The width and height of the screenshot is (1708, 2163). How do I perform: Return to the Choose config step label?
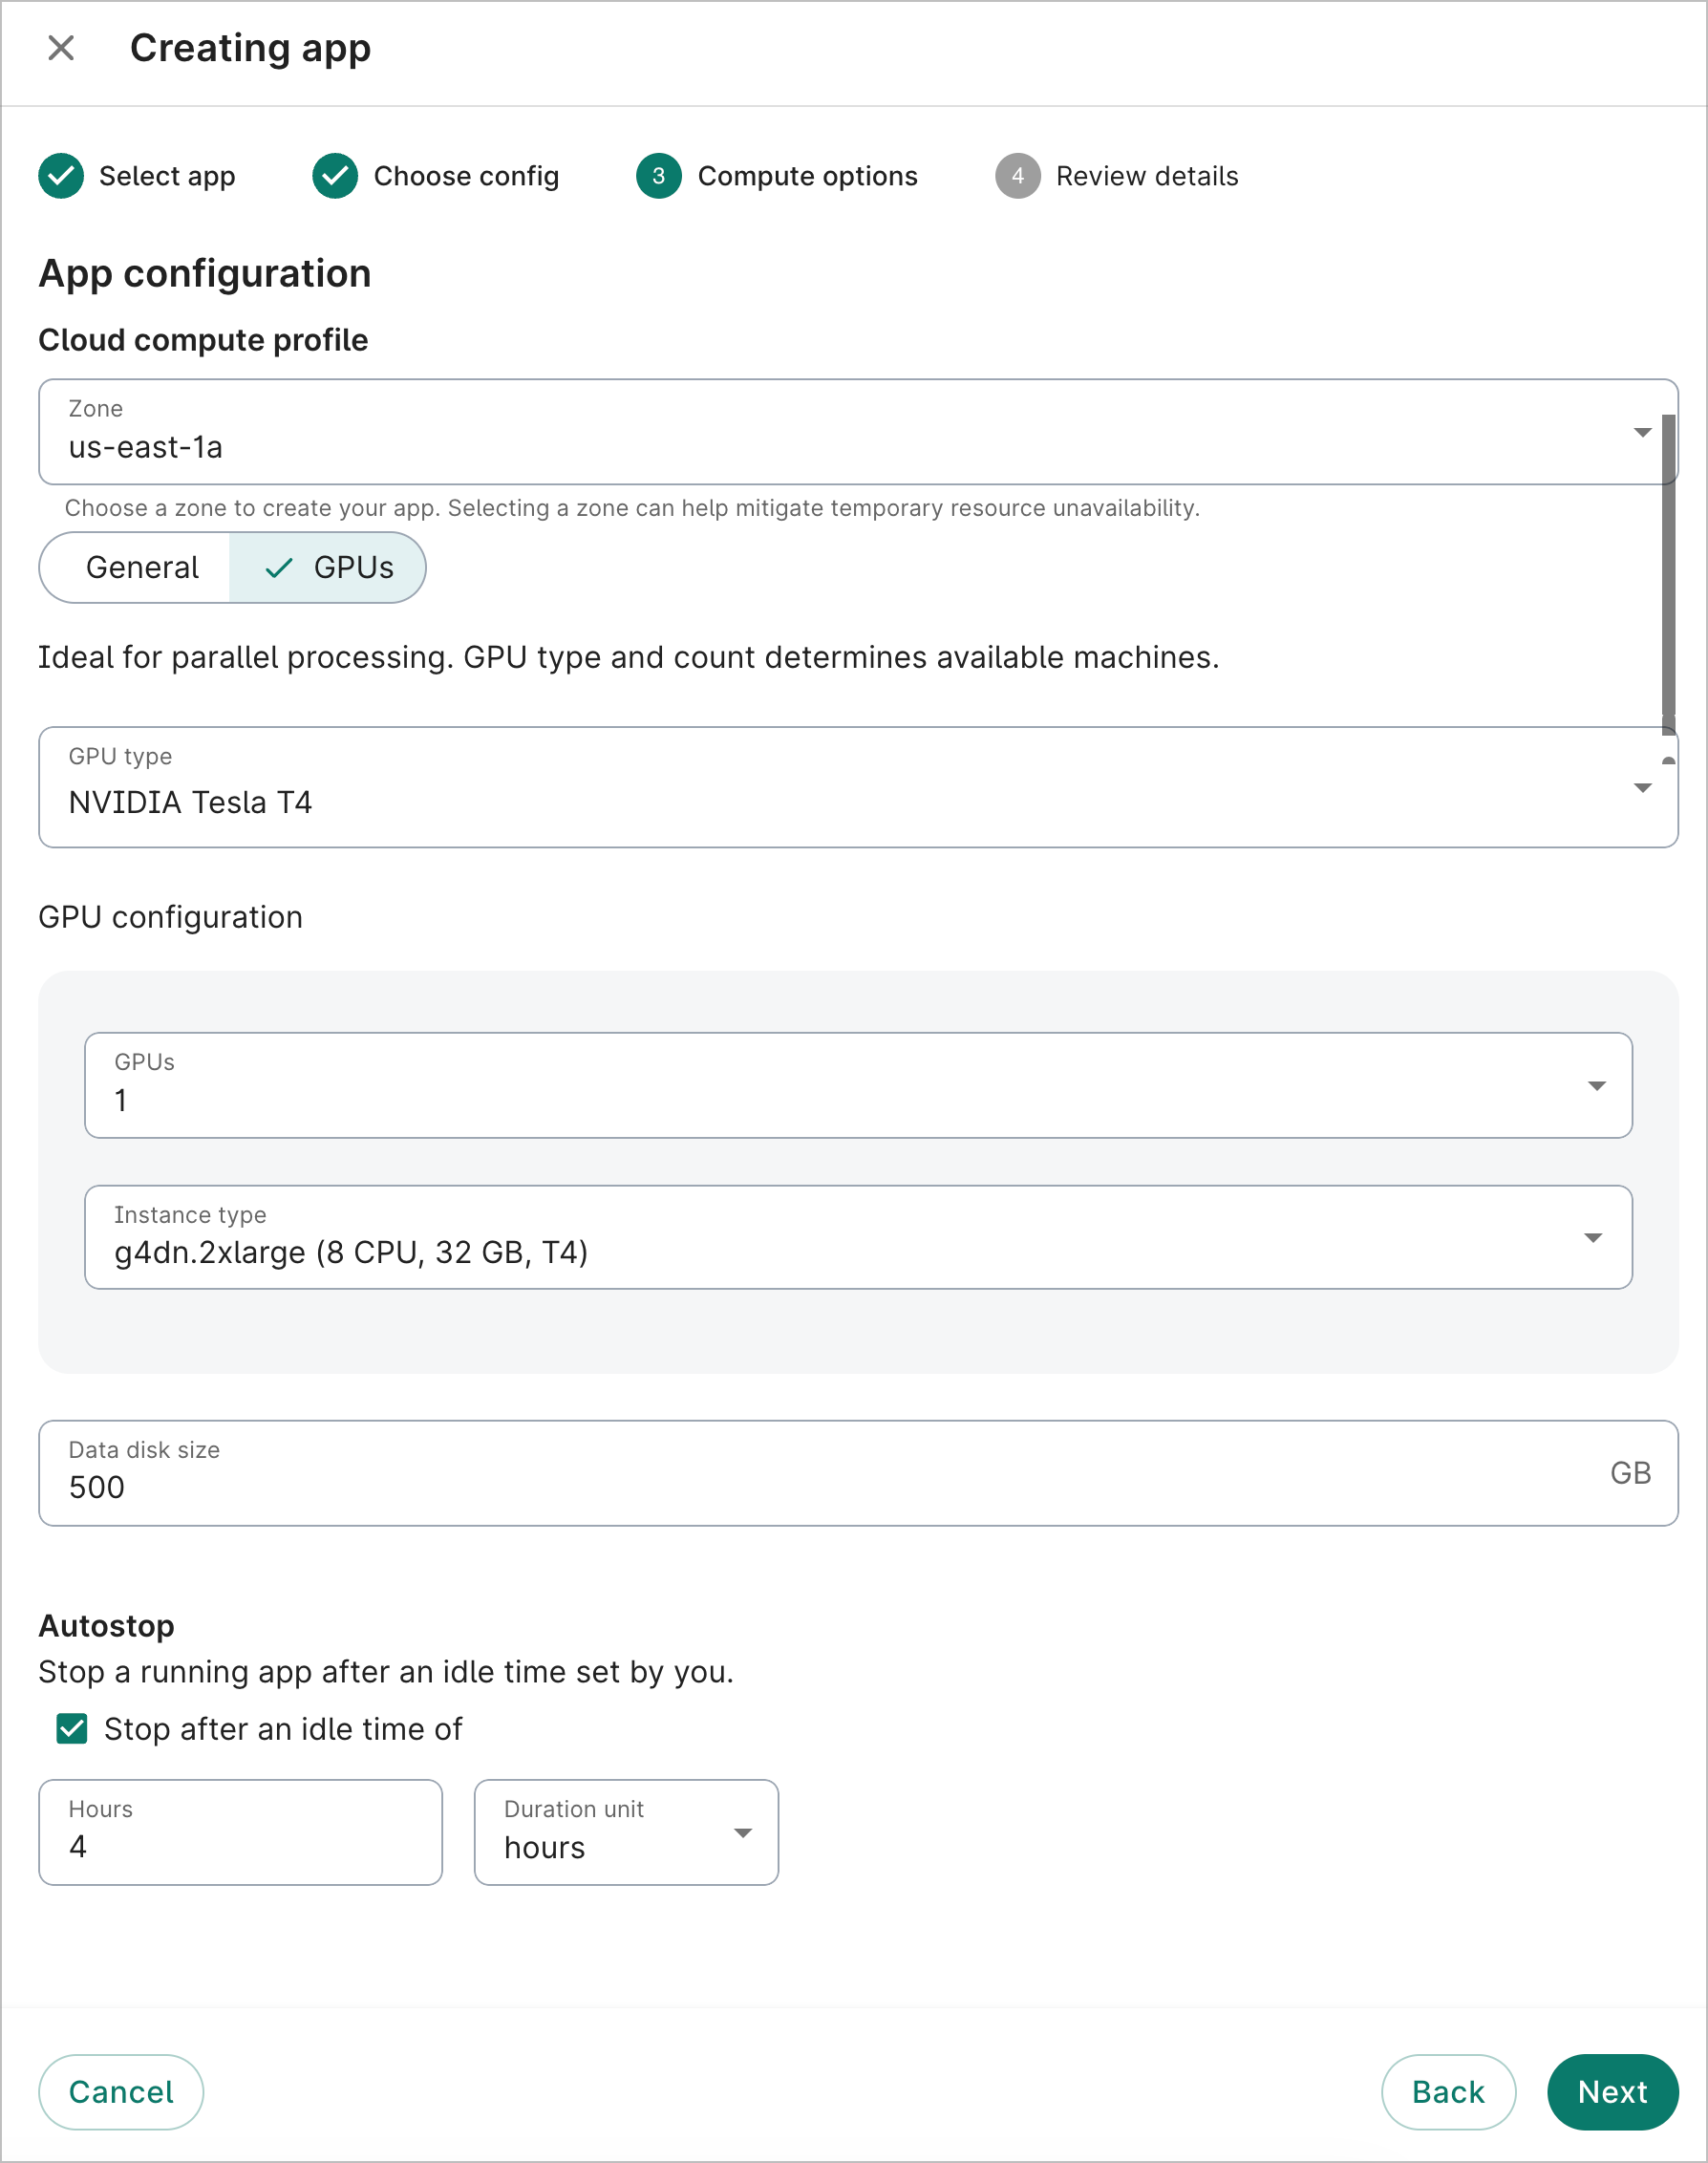[466, 176]
